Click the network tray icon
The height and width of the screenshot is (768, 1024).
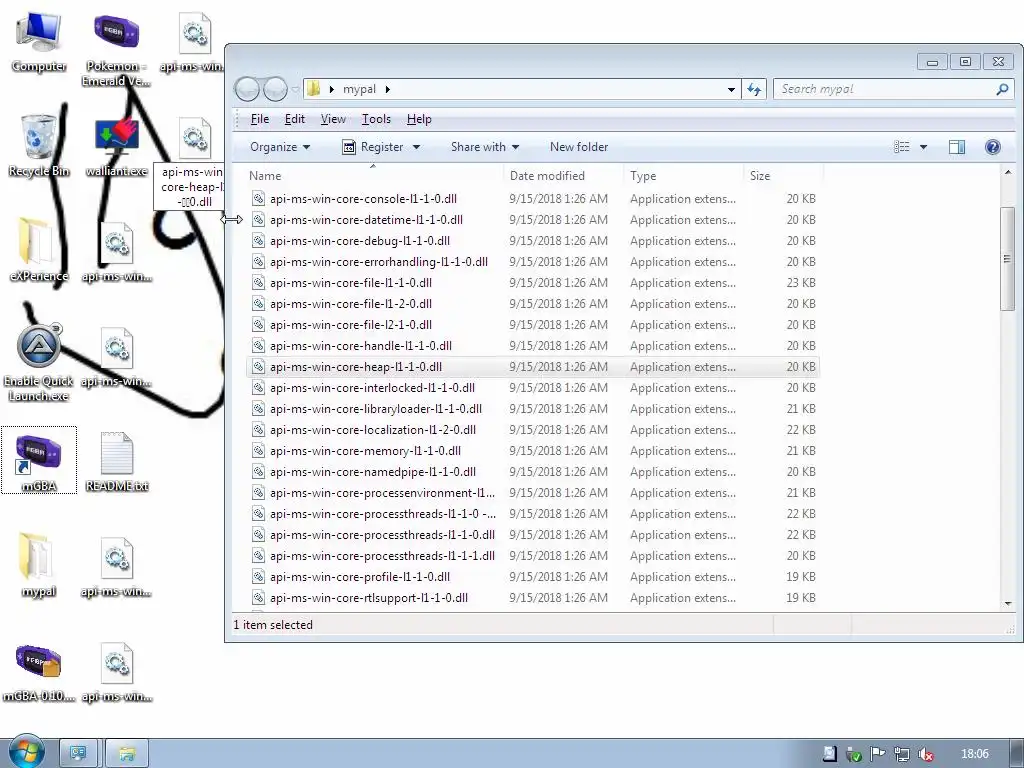[x=902, y=754]
